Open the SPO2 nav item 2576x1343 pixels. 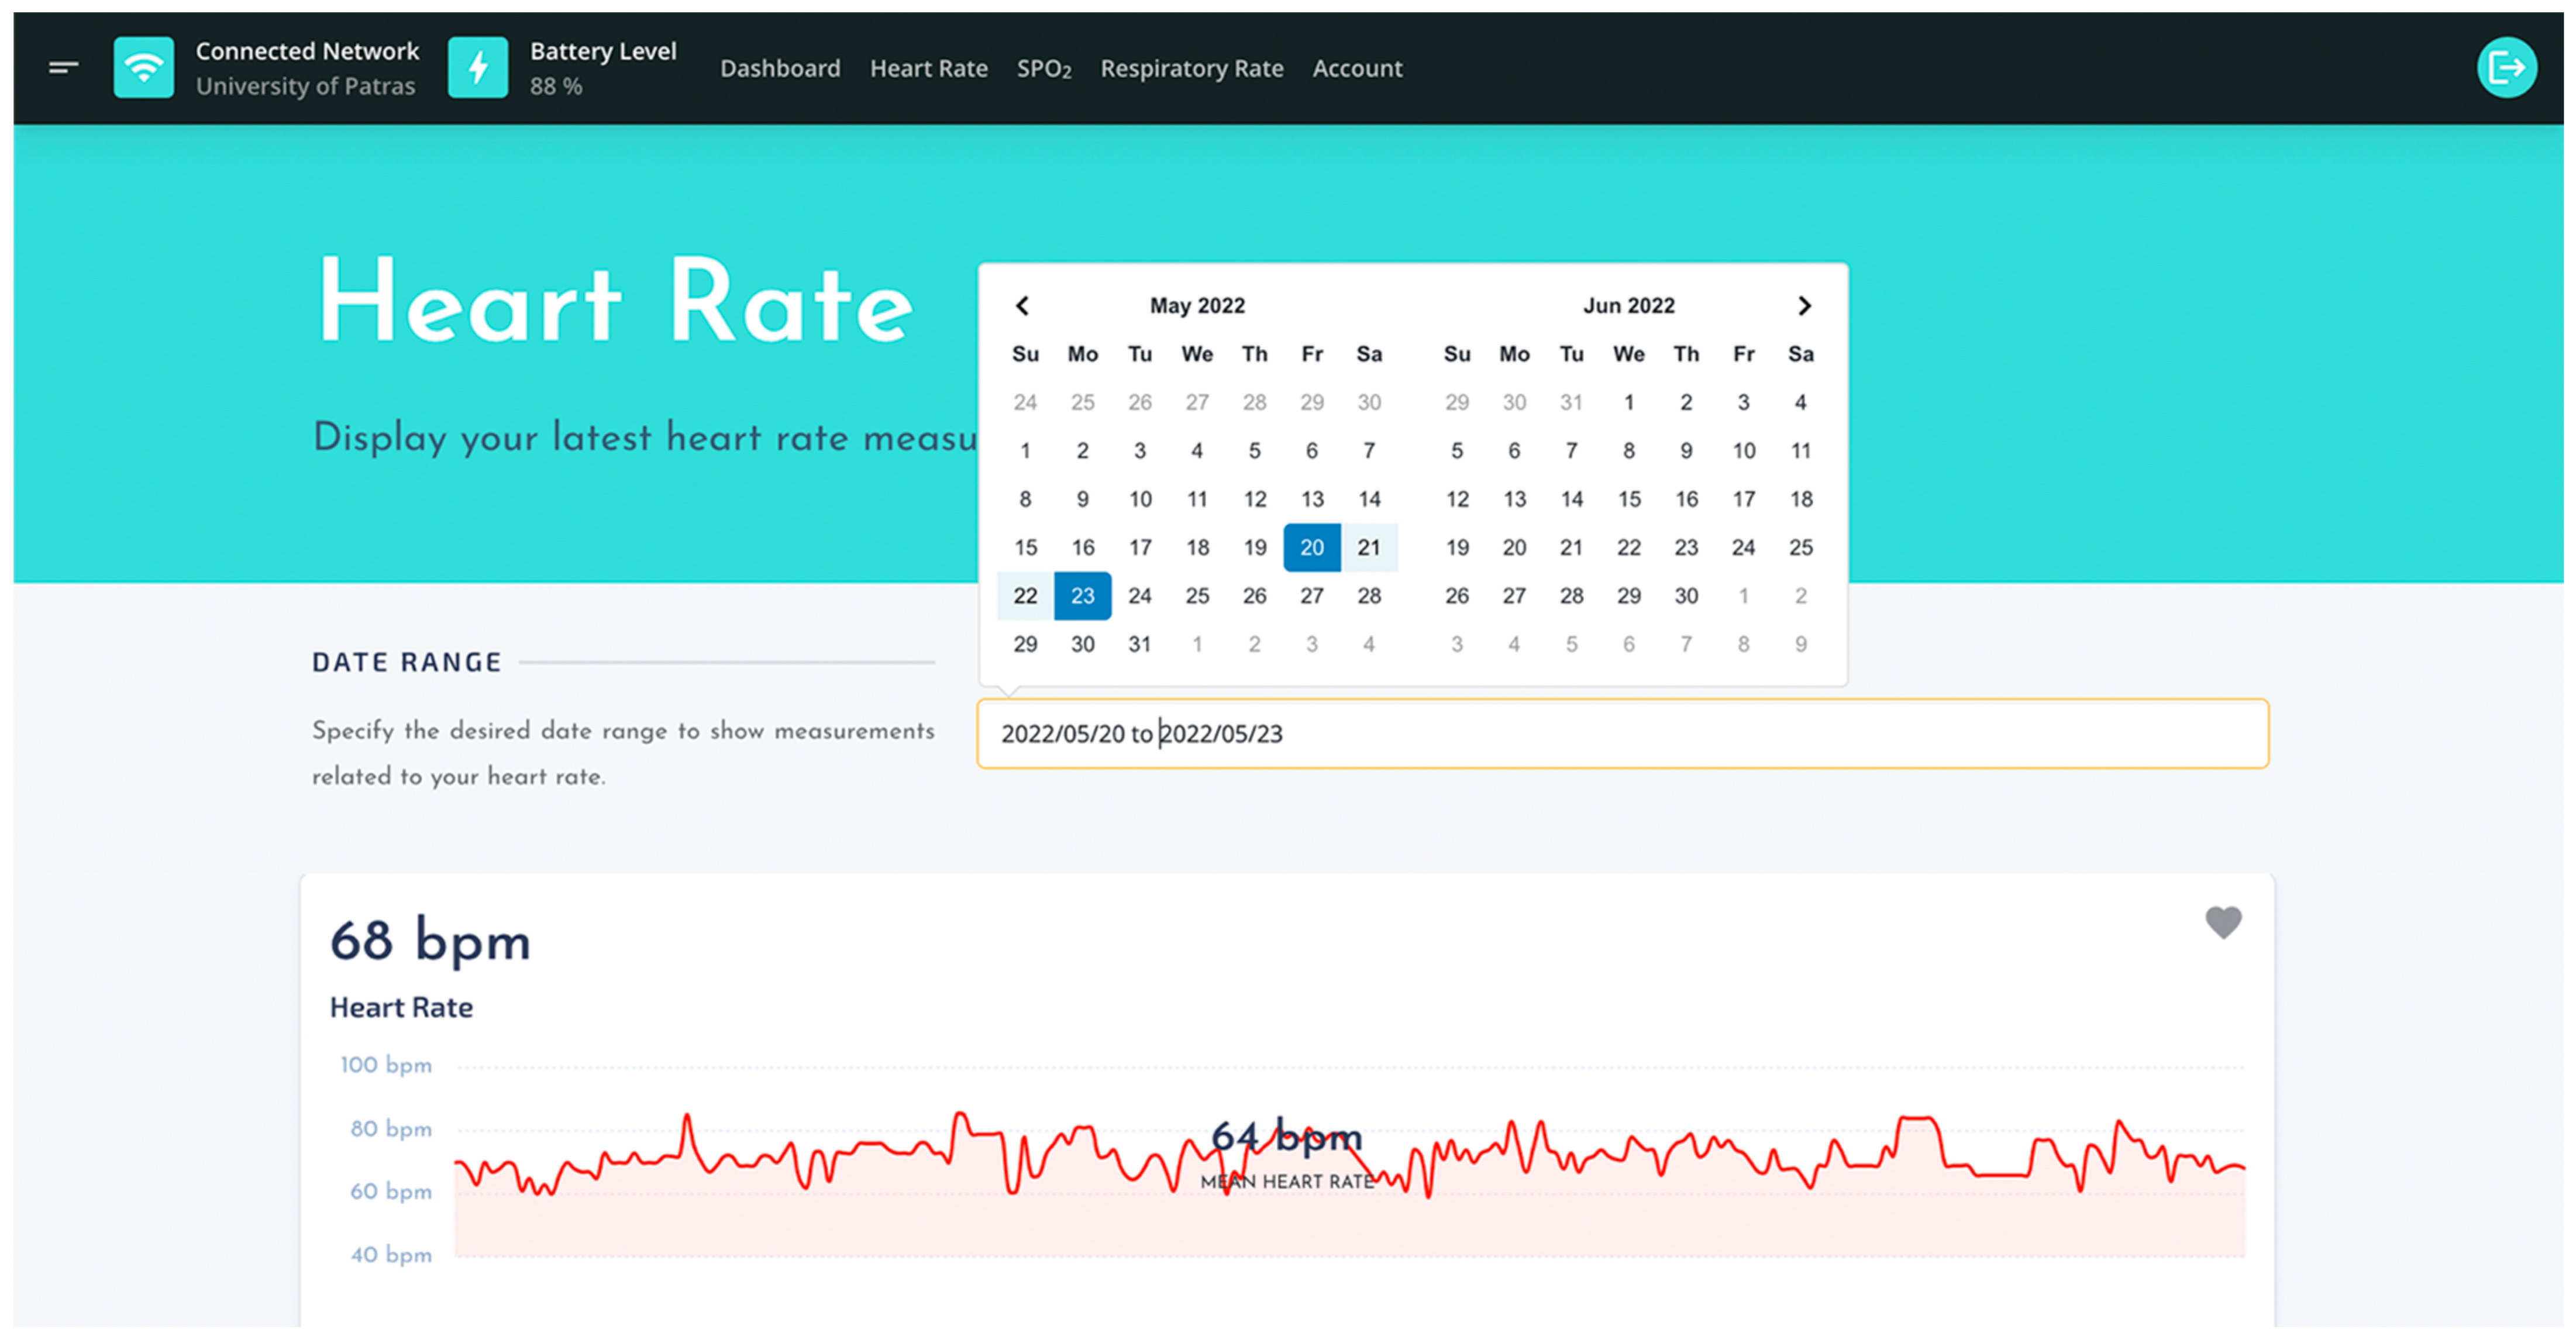(1043, 68)
